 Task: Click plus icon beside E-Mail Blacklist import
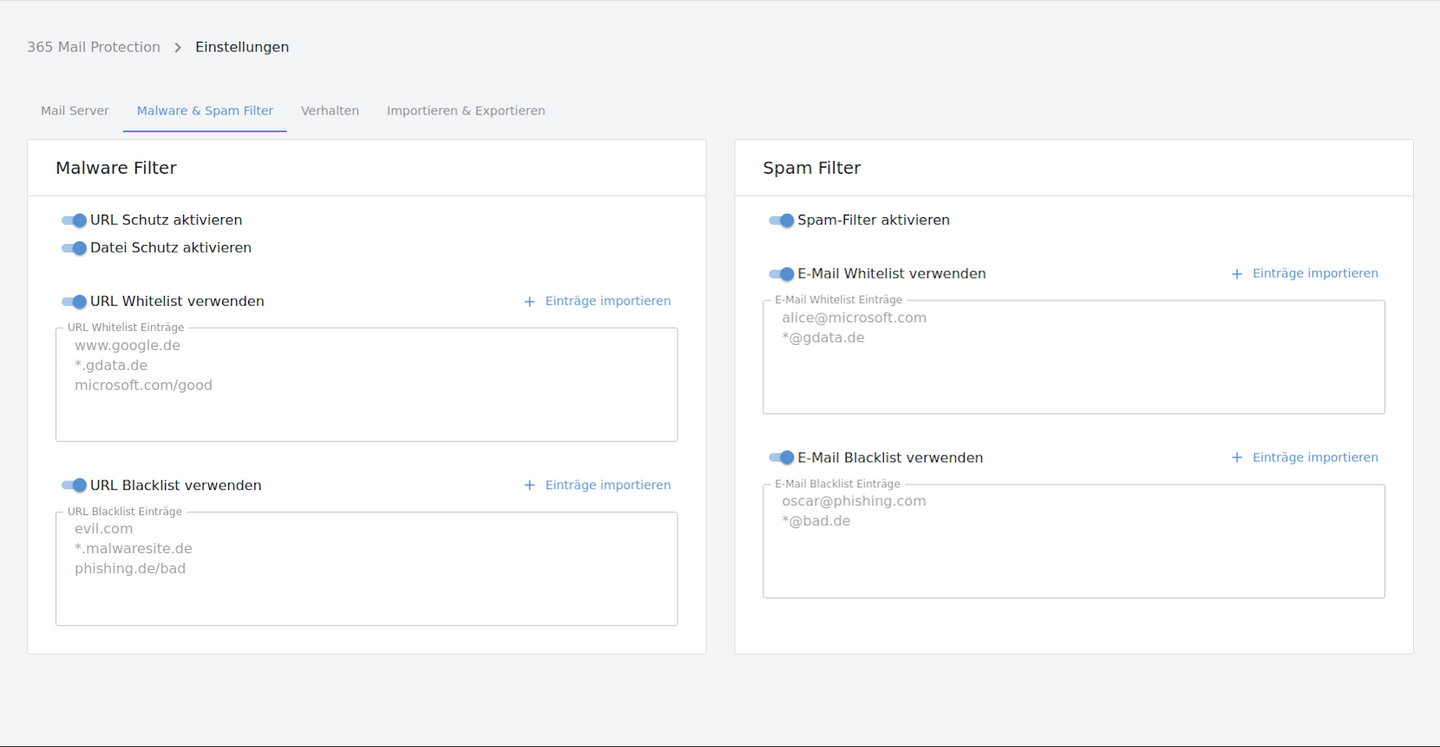1237,458
